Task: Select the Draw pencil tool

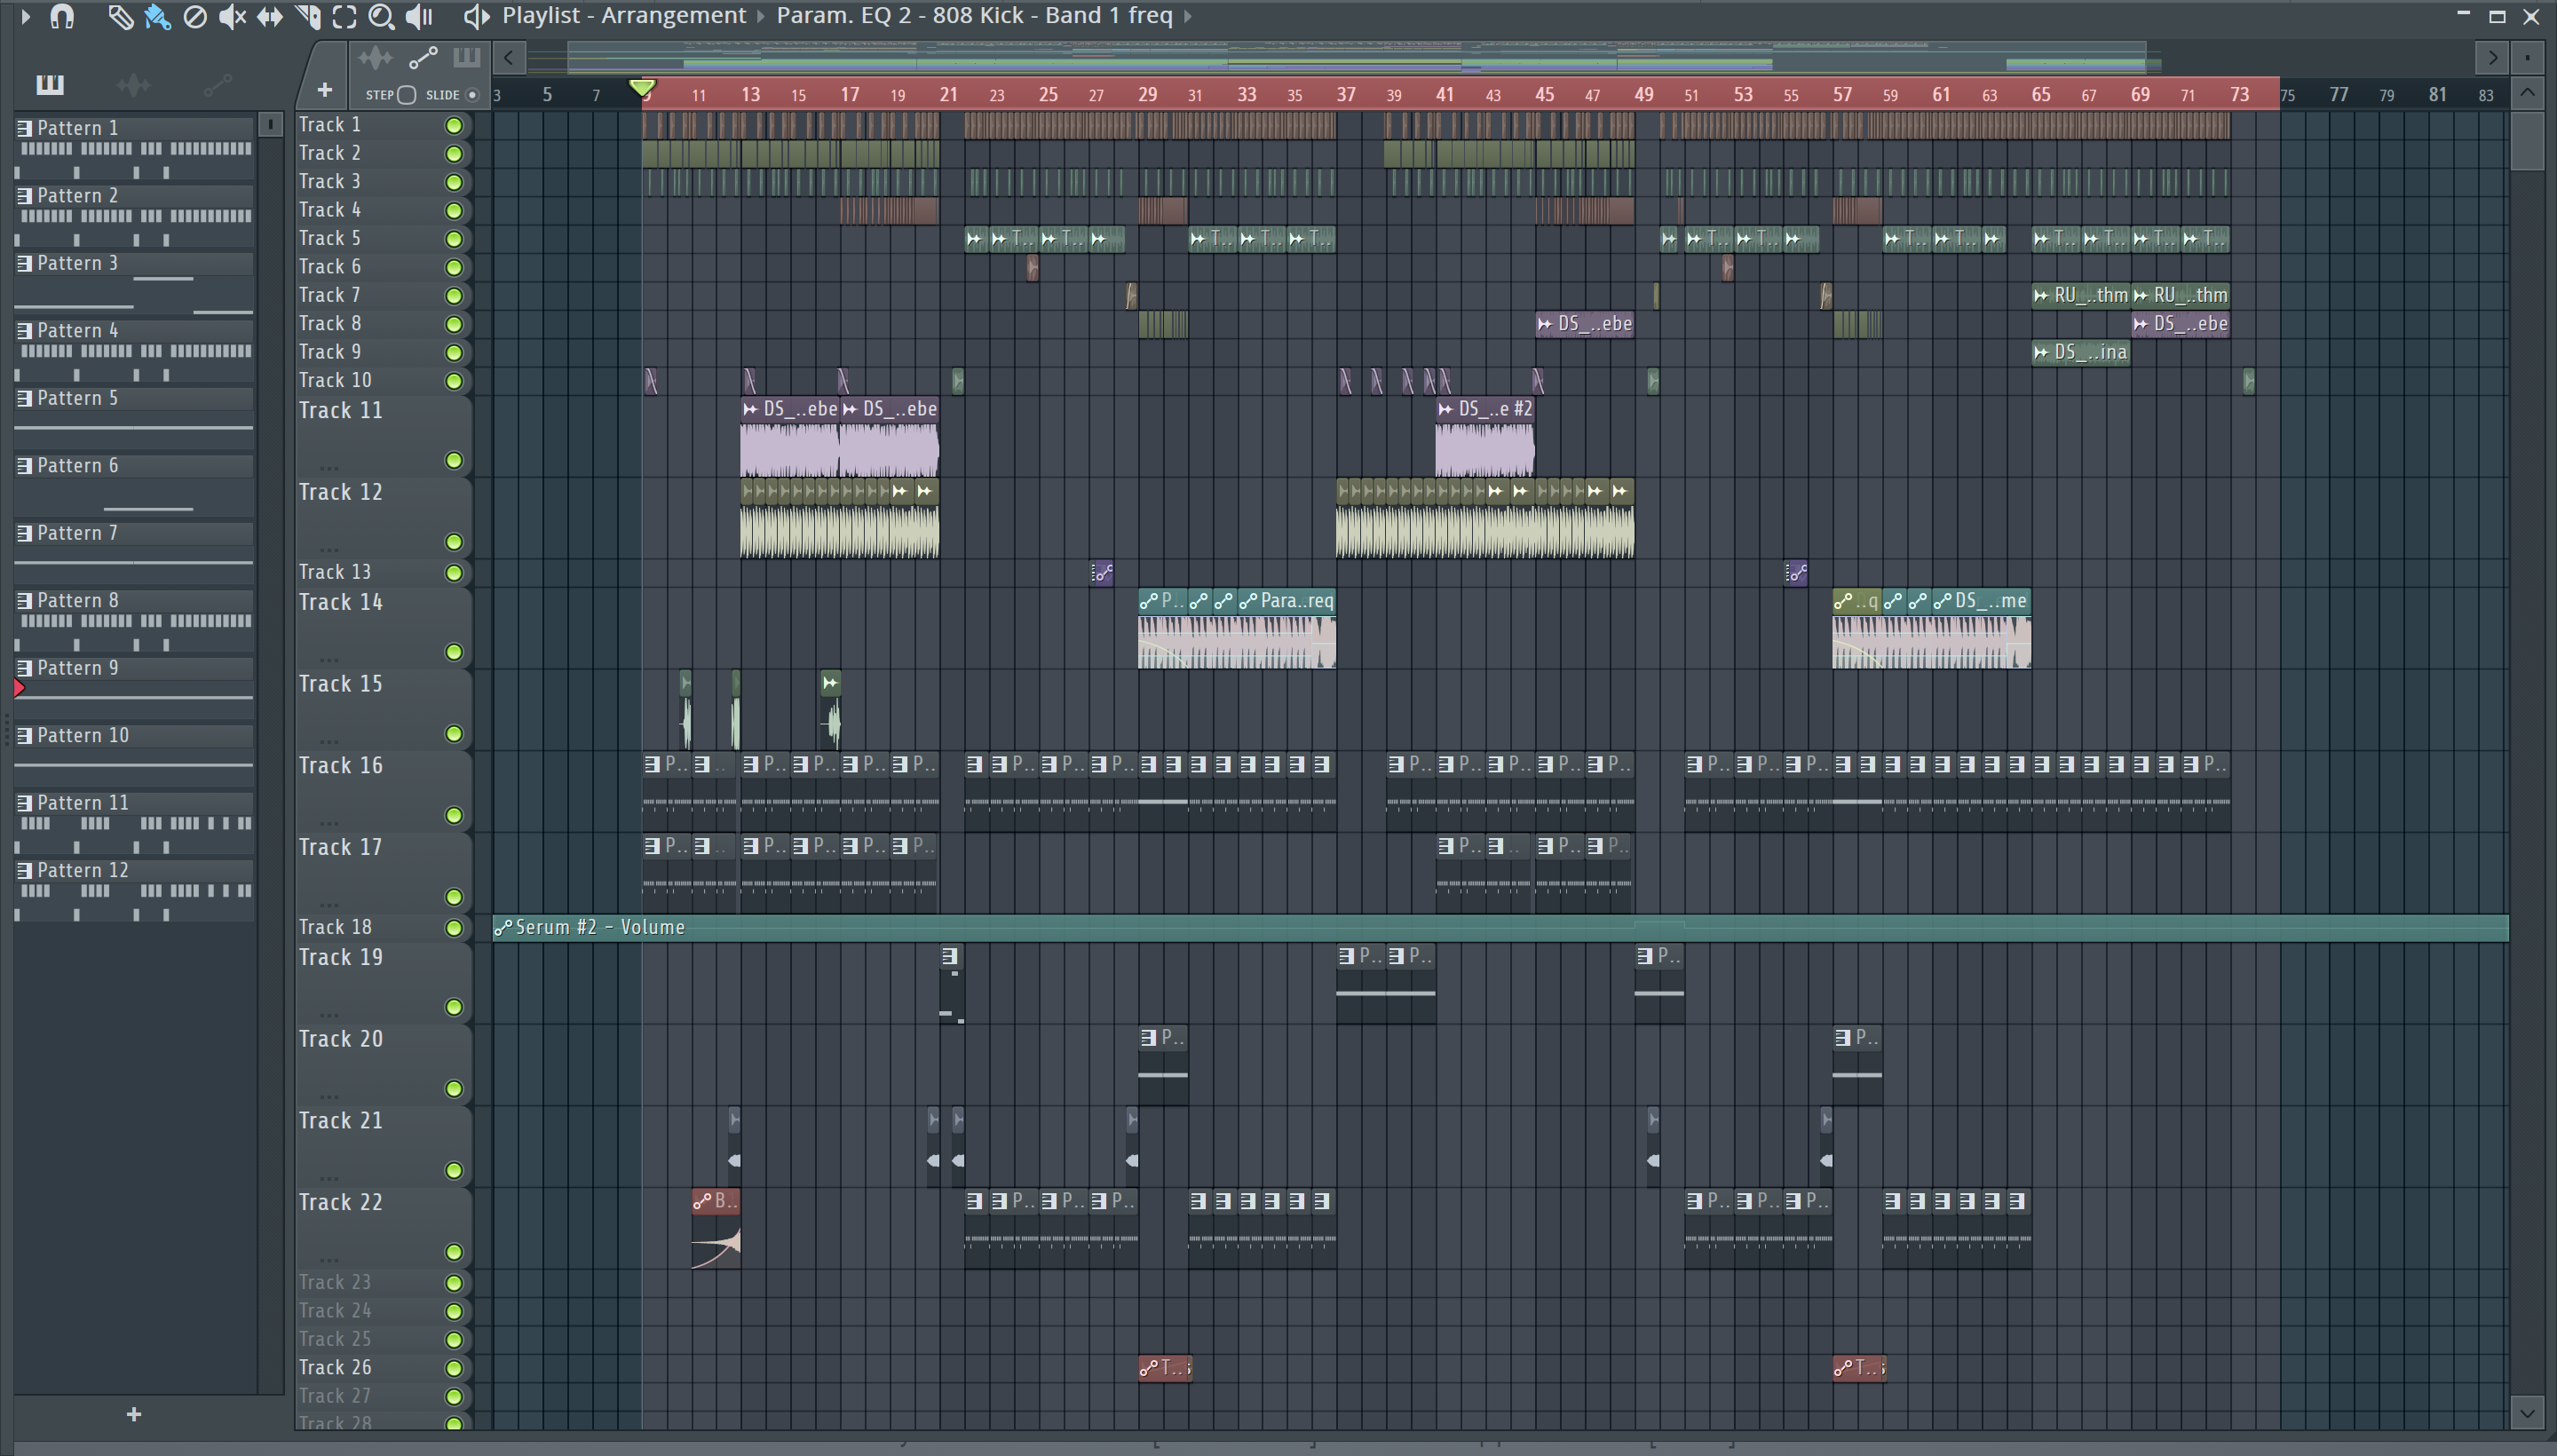Action: [x=120, y=16]
